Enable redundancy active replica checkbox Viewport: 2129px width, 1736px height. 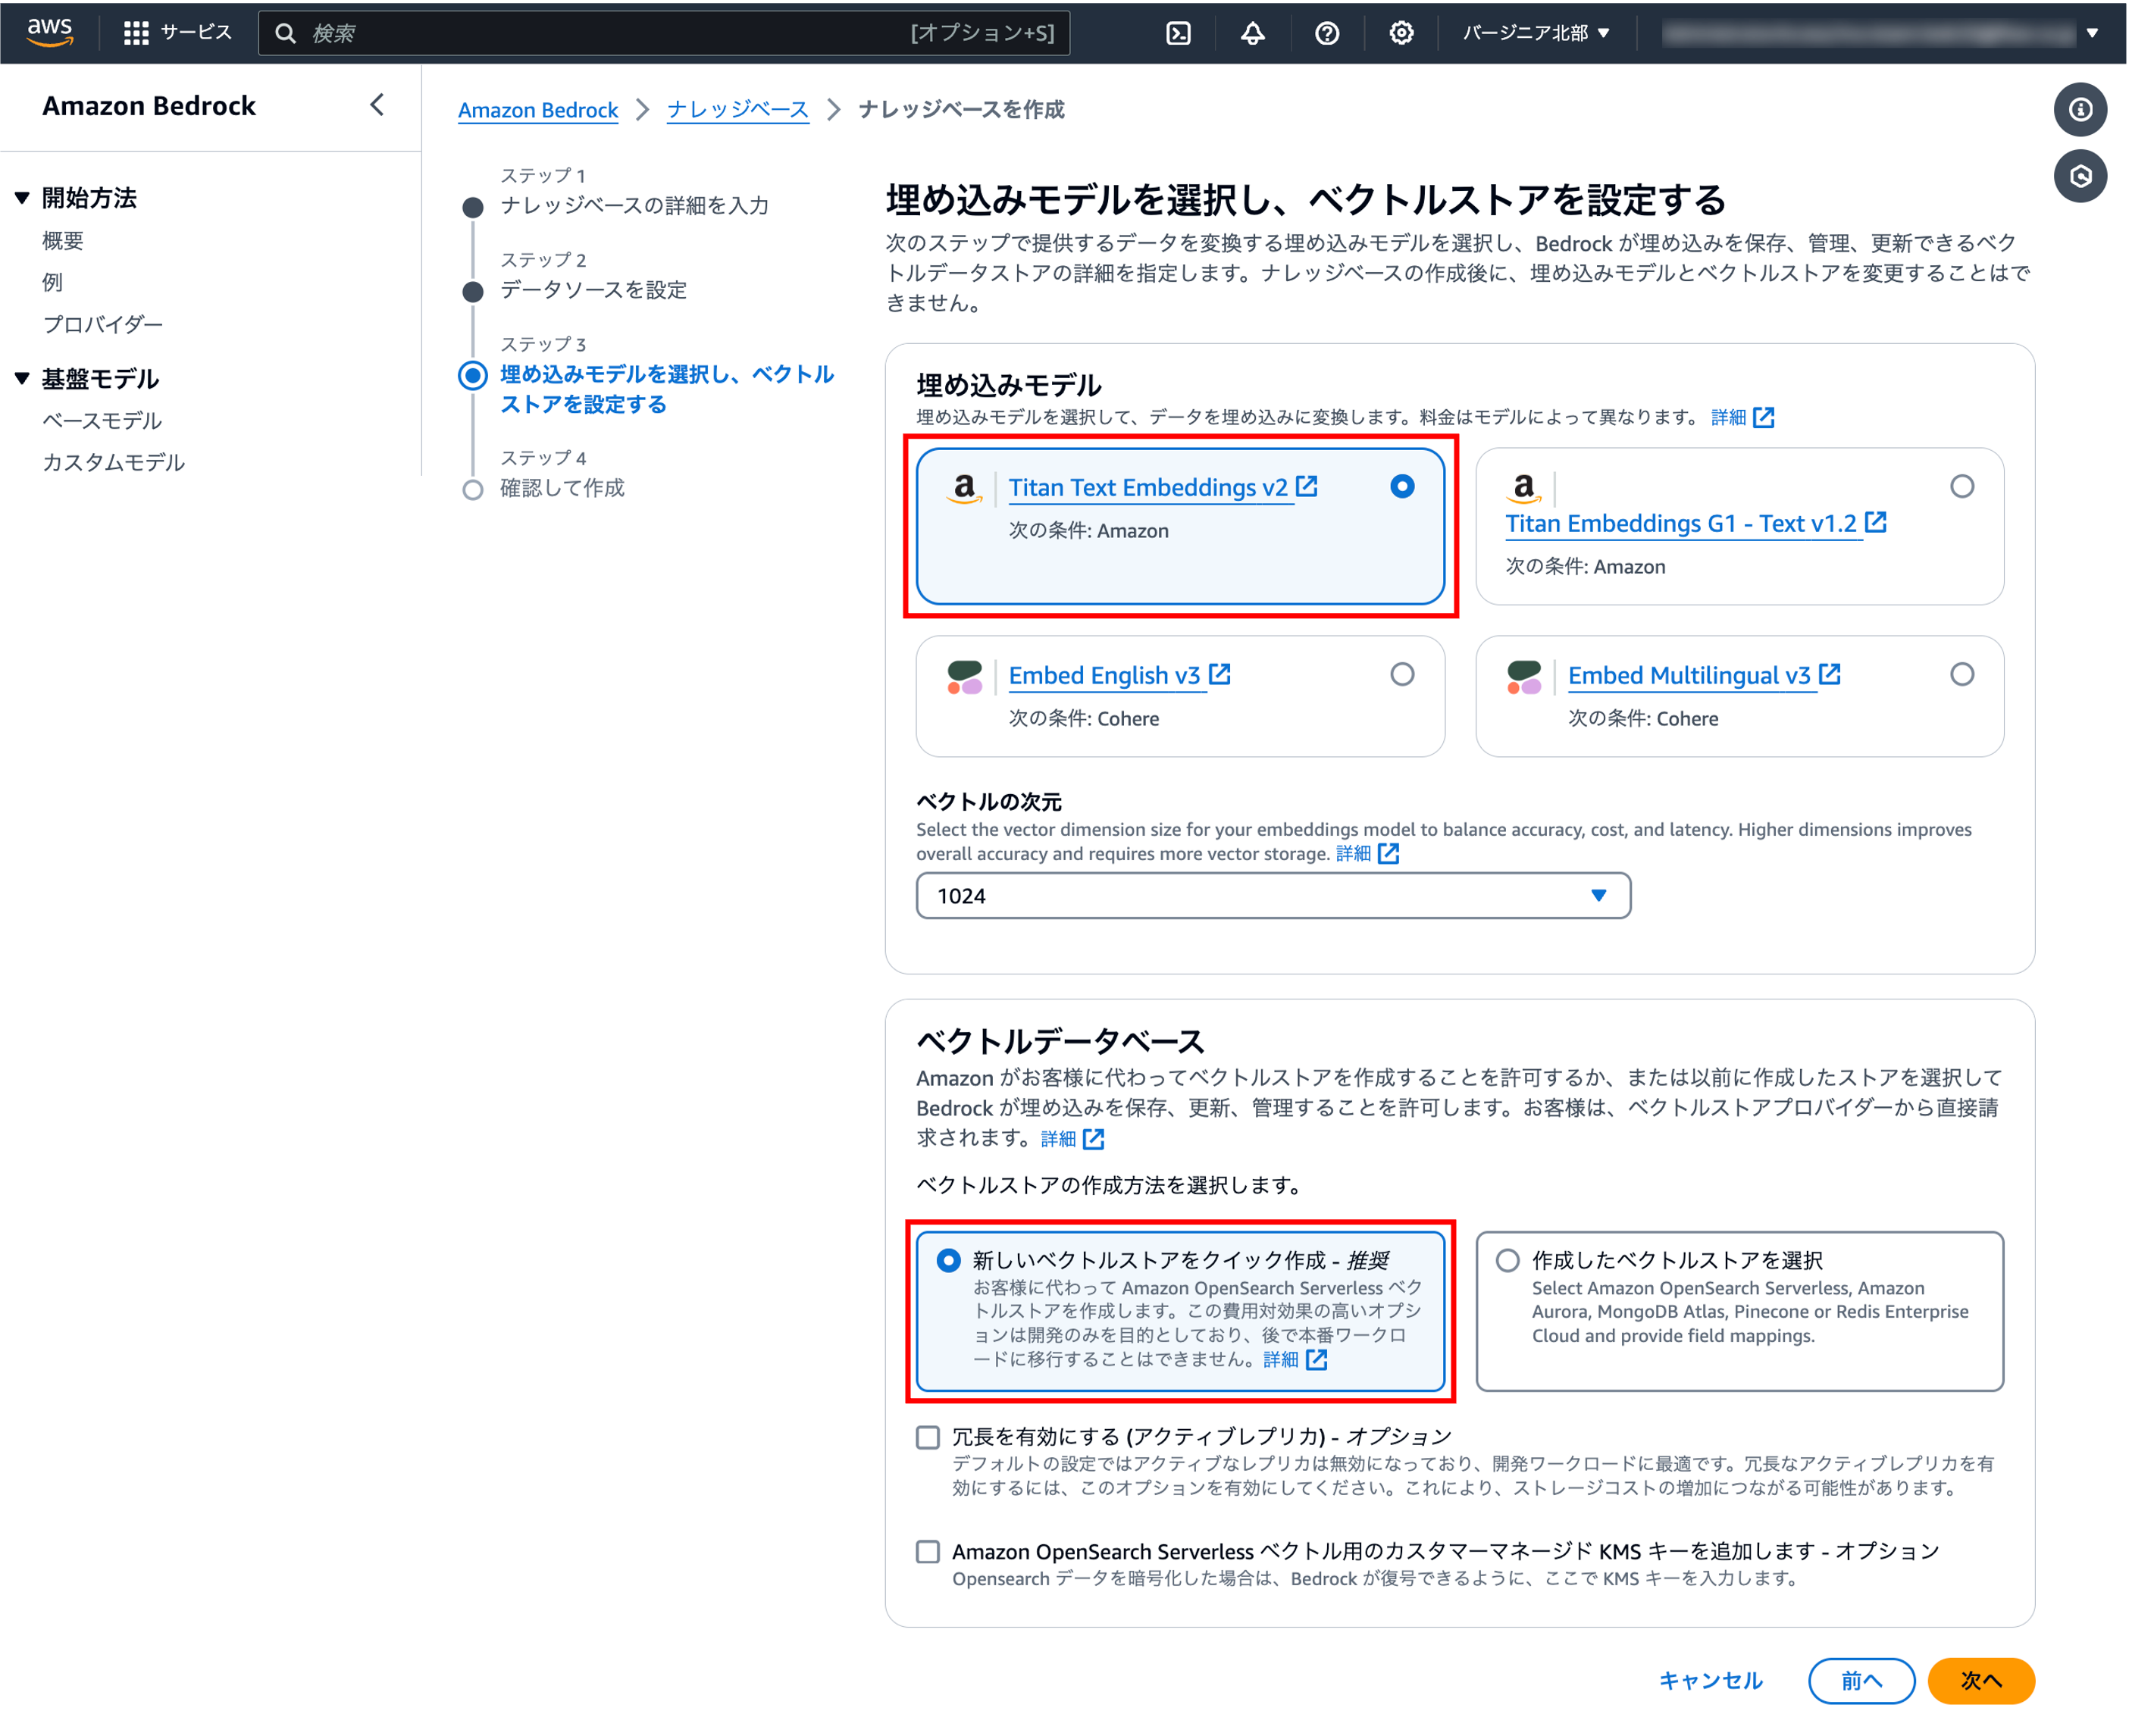click(928, 1437)
